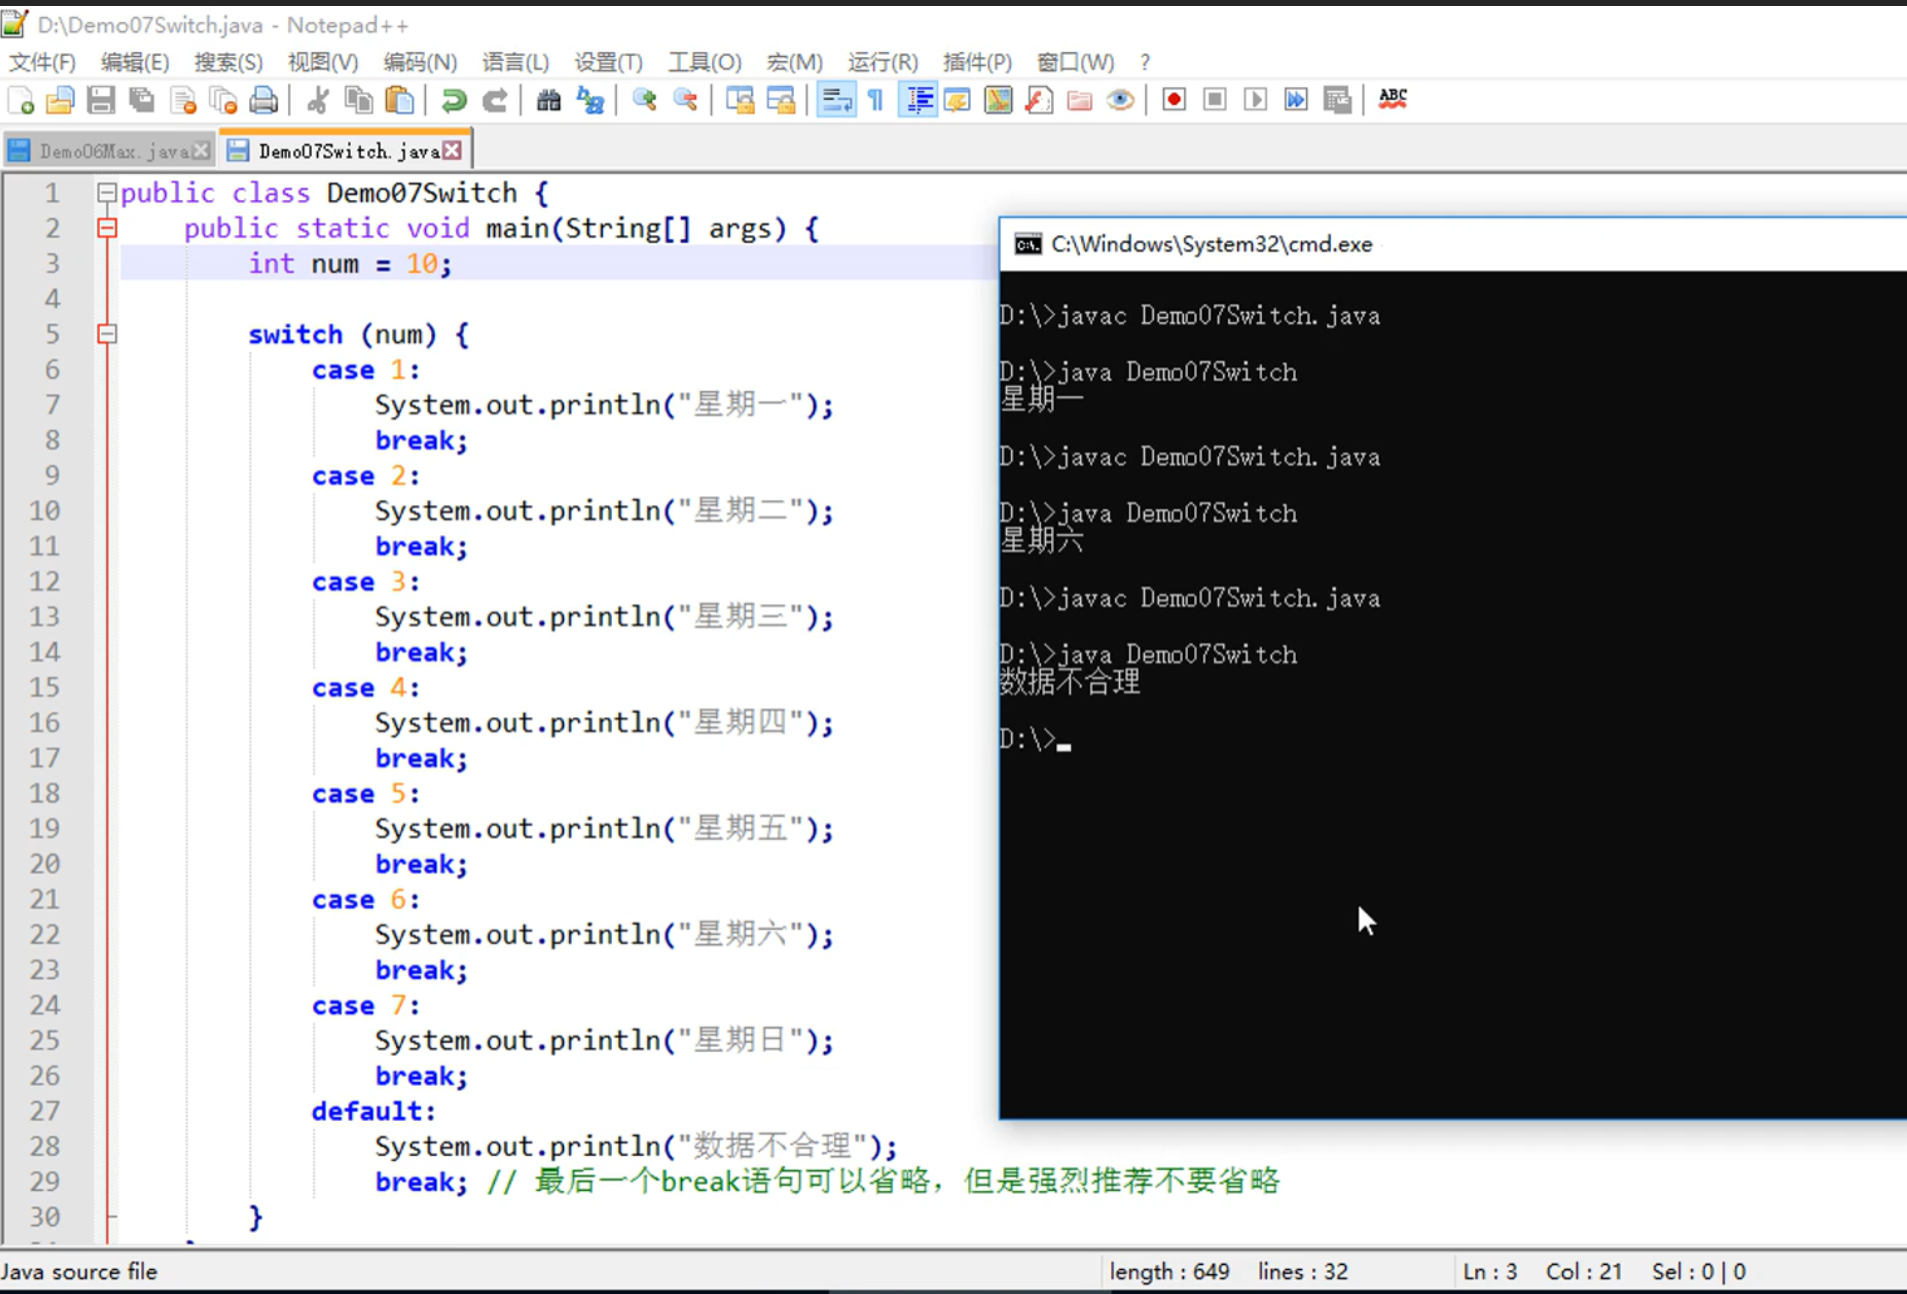Viewport: 1907px width, 1294px height.
Task: Switch to the Demo06Max.java tab
Action: [x=112, y=151]
